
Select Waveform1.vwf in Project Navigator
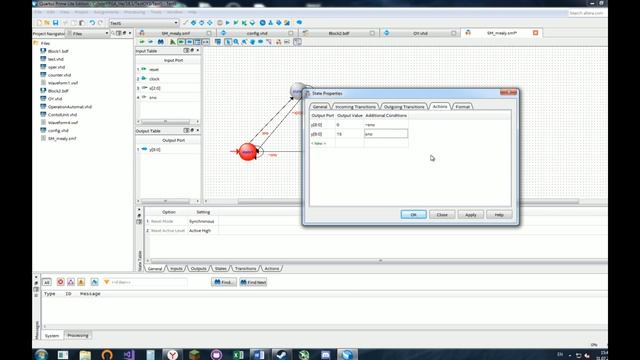[x=62, y=83]
